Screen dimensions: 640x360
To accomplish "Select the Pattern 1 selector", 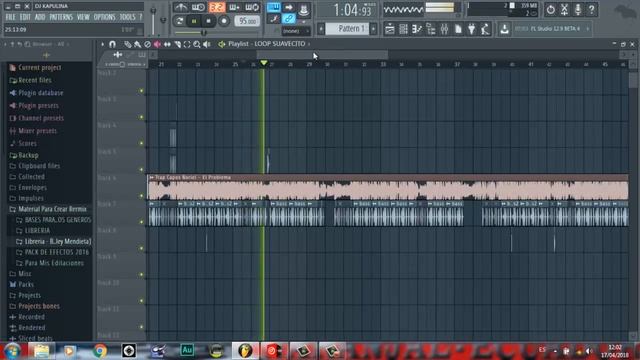I will [348, 29].
